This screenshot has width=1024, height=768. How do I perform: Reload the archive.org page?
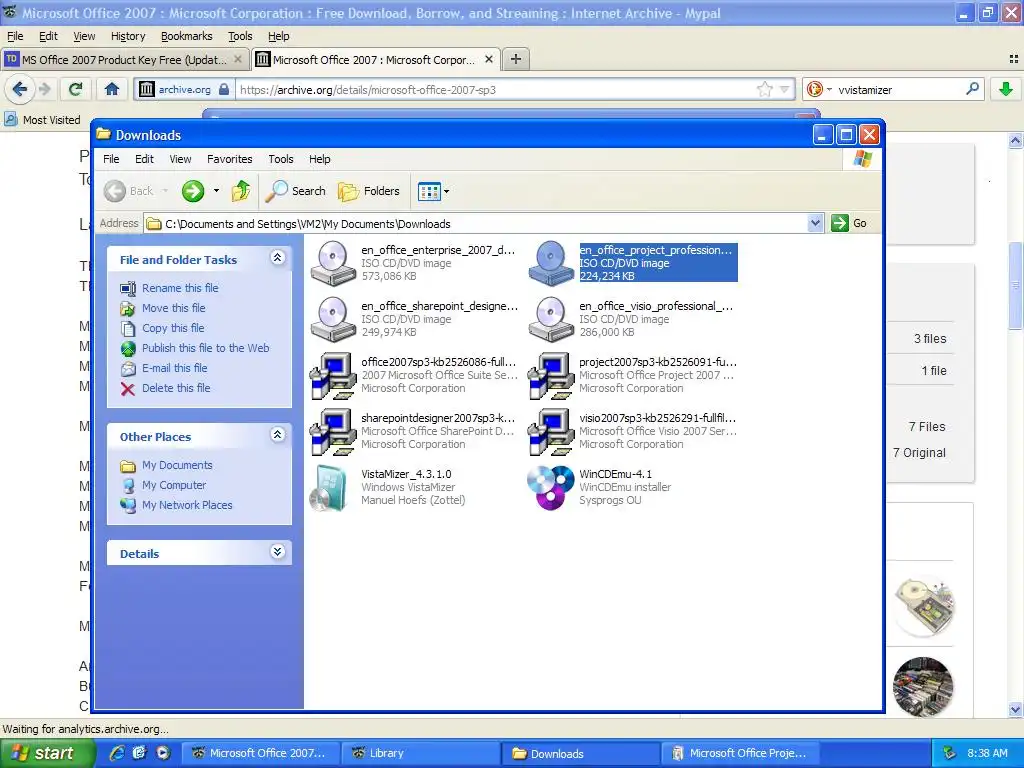76,89
